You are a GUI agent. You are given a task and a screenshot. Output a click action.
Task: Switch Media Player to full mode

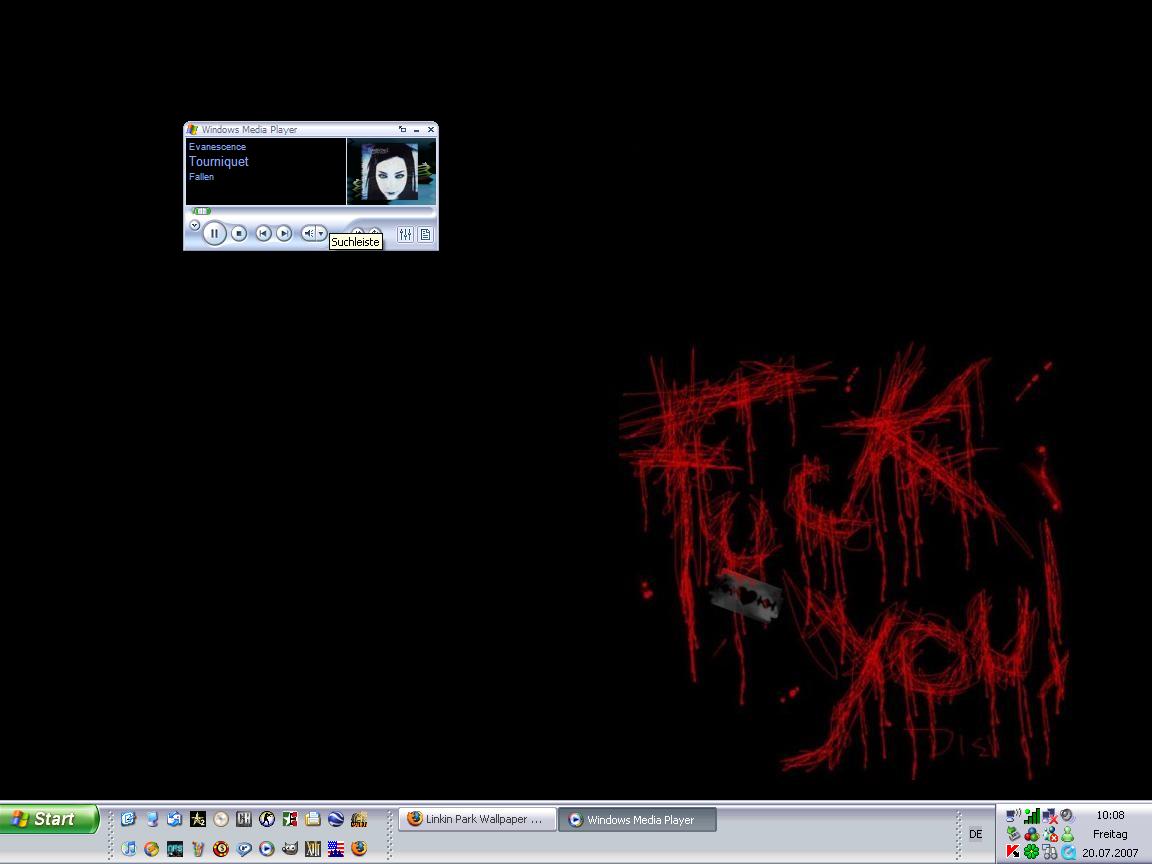pos(403,129)
